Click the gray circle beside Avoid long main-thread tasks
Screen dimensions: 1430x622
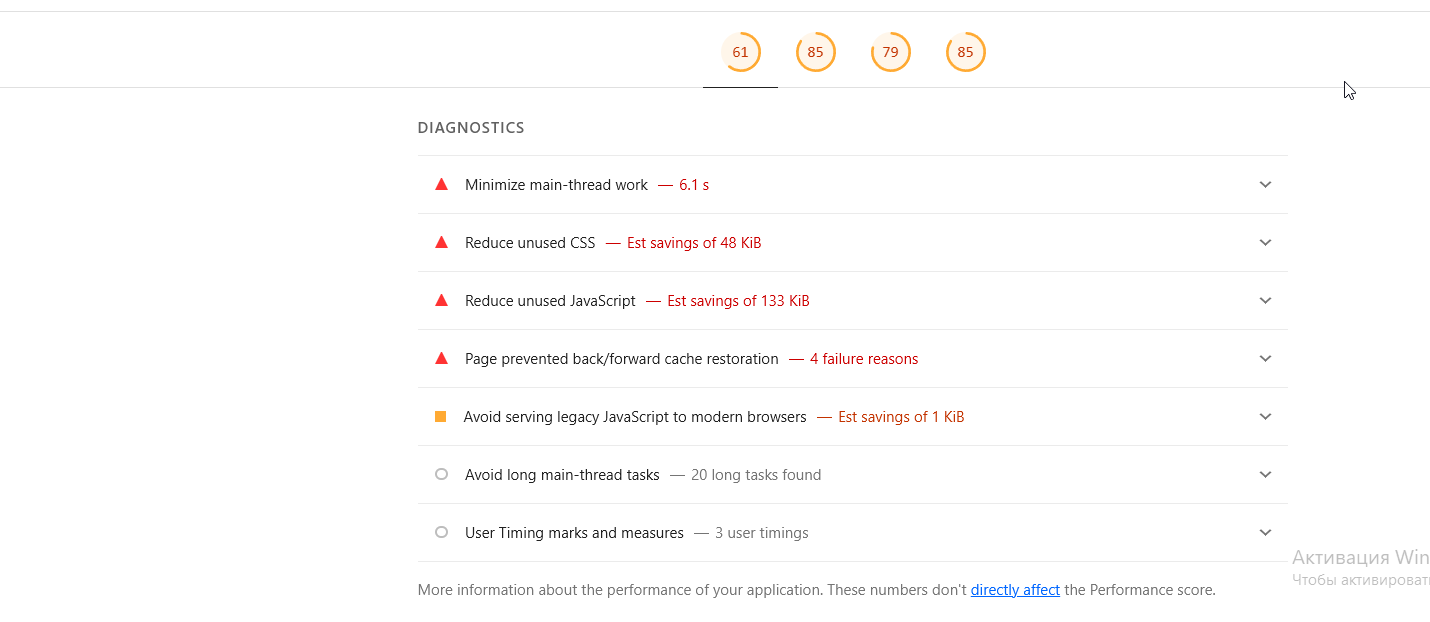pyautogui.click(x=441, y=475)
